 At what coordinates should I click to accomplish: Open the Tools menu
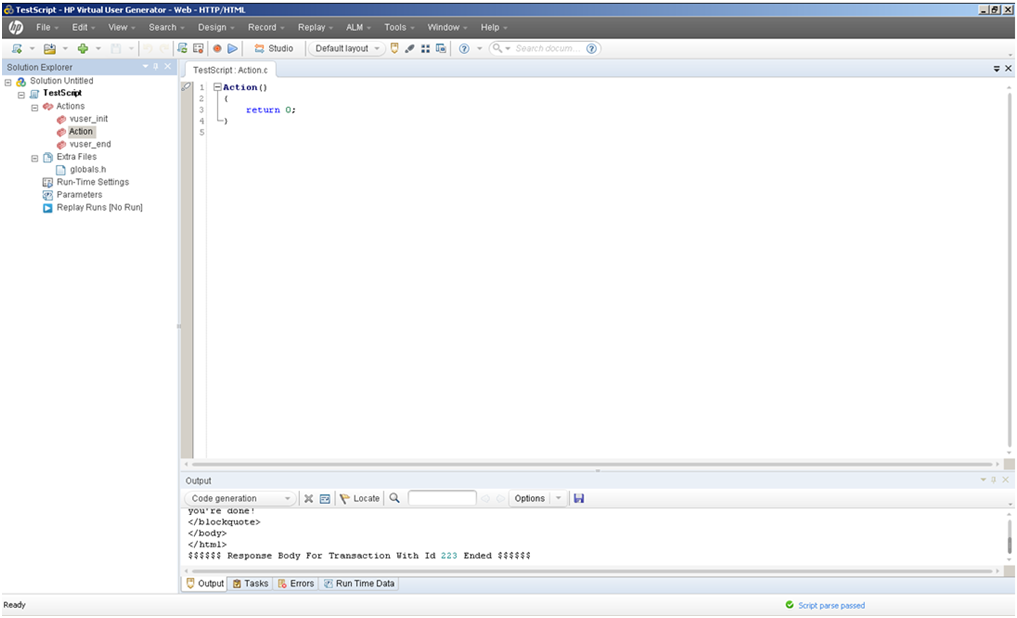[x=399, y=27]
